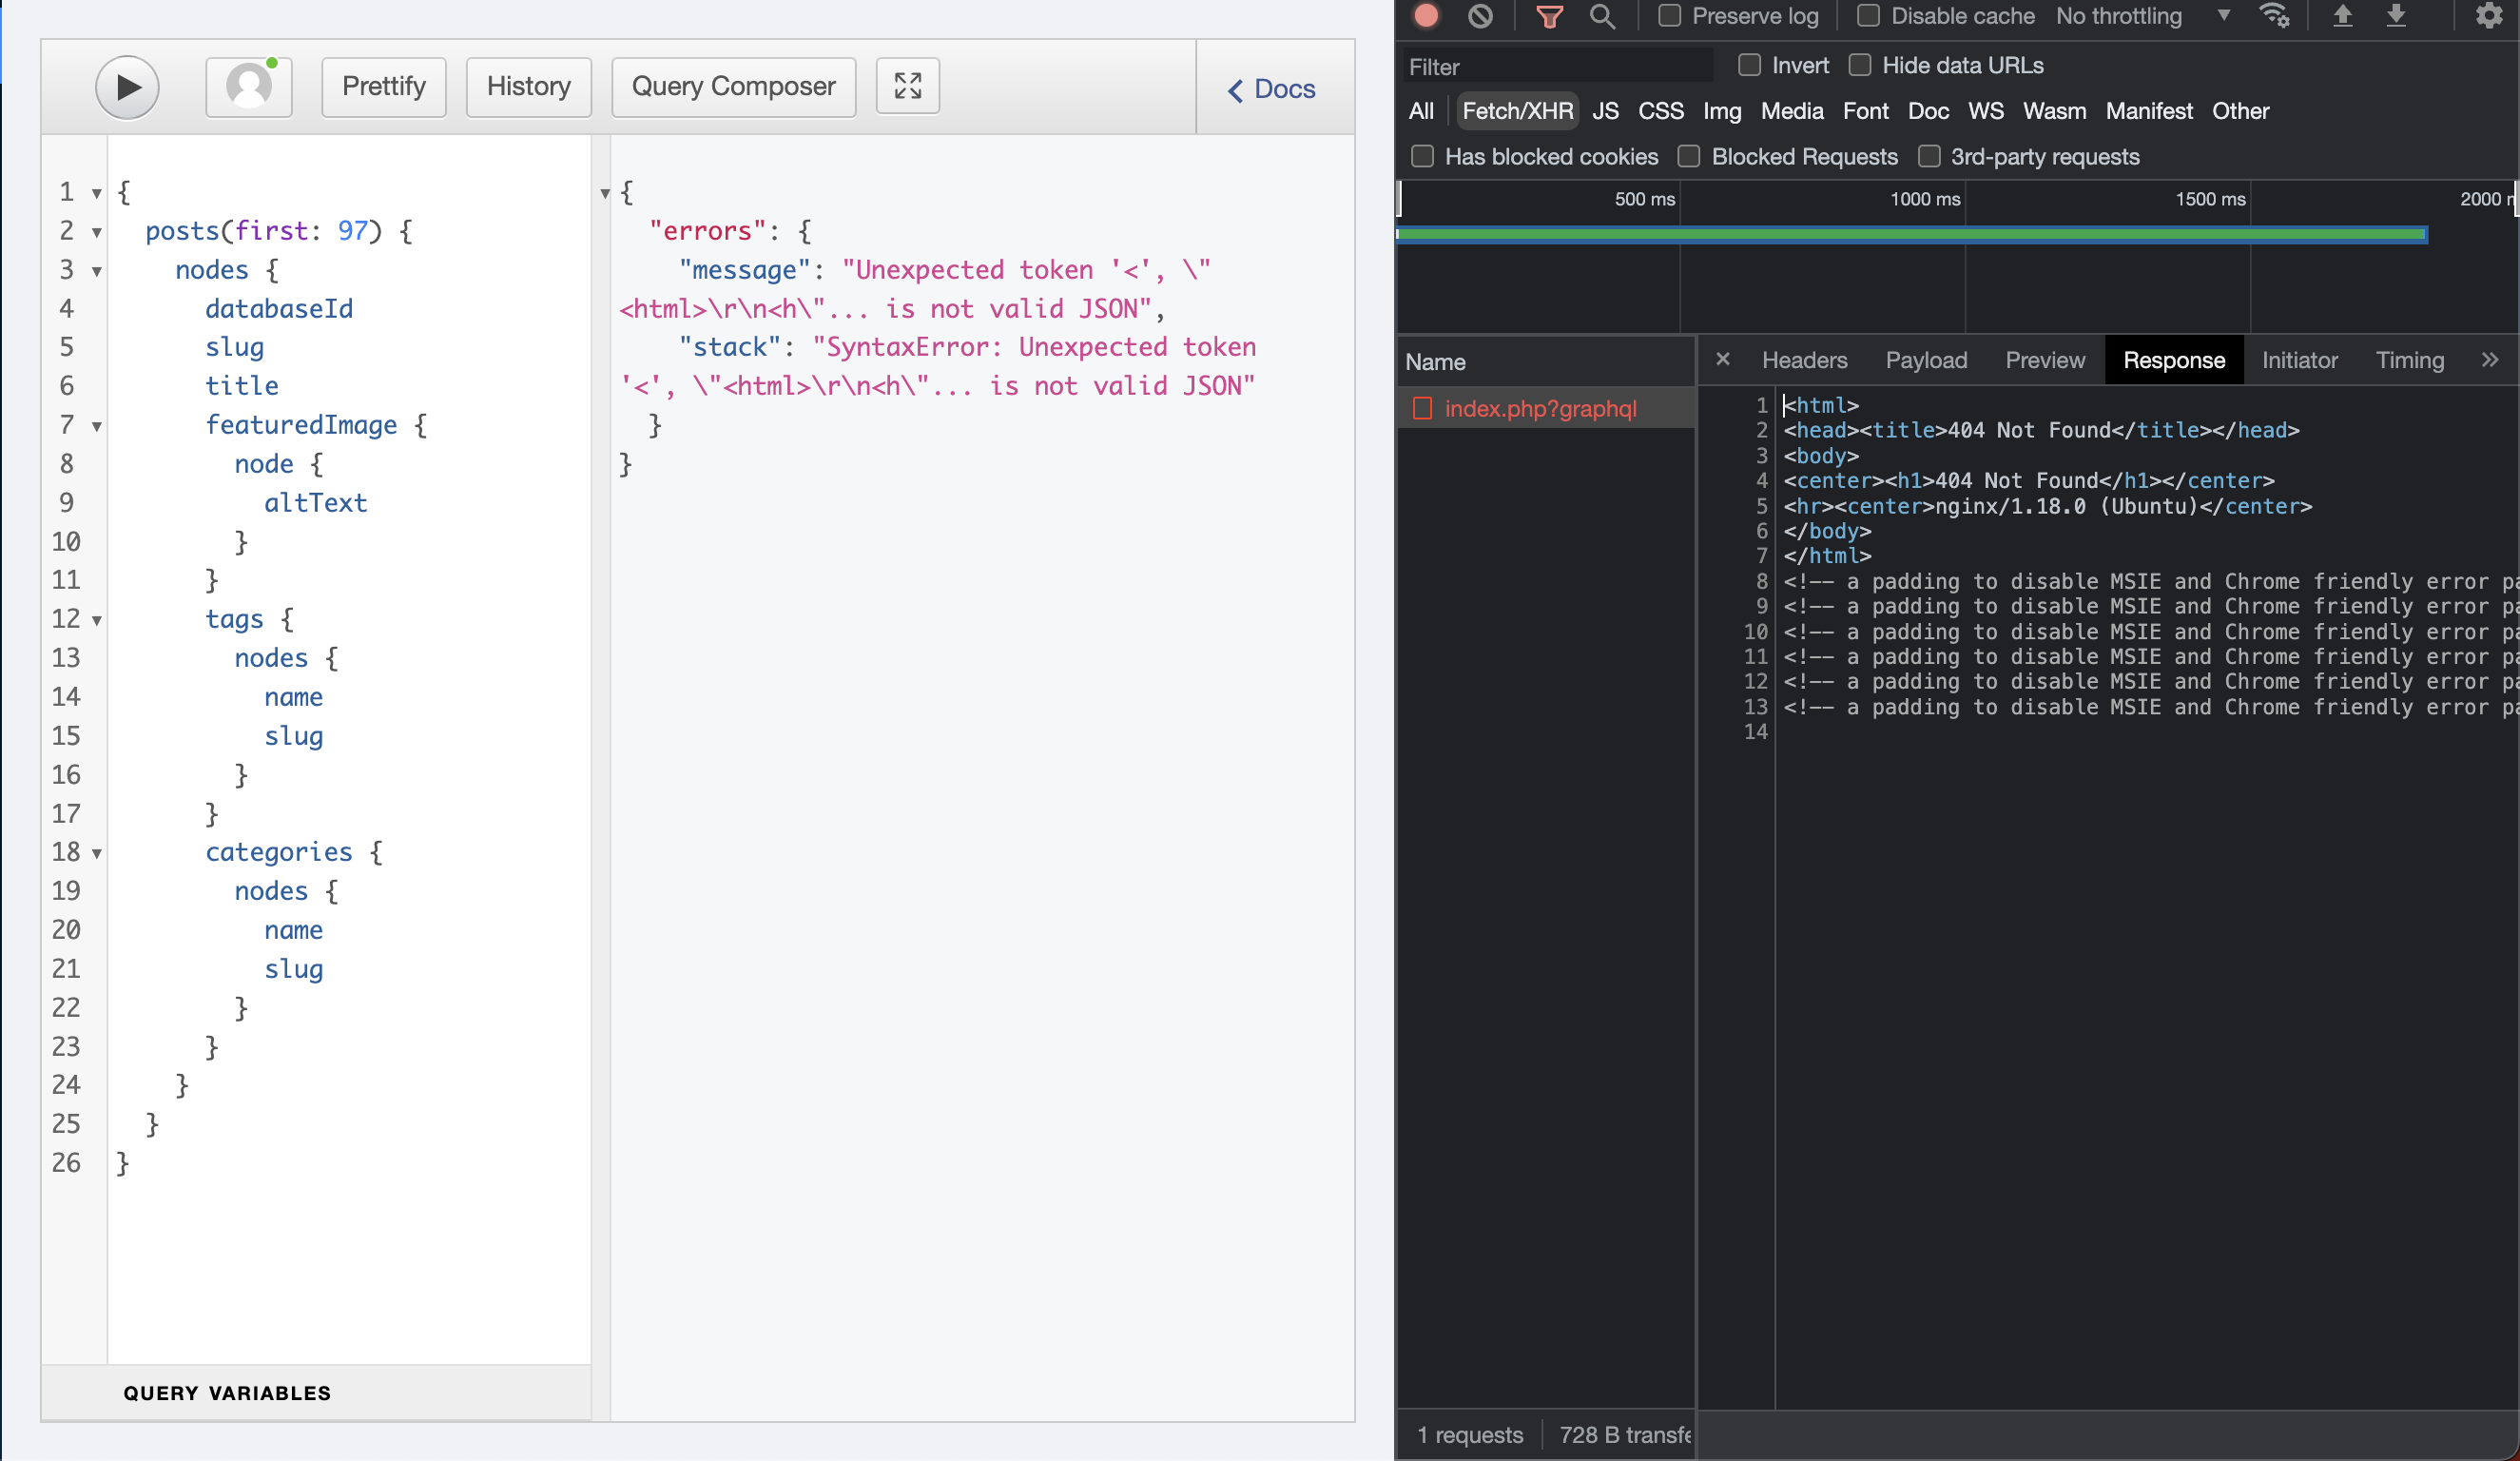
Task: Click the network Filter input field
Action: pyautogui.click(x=1558, y=67)
